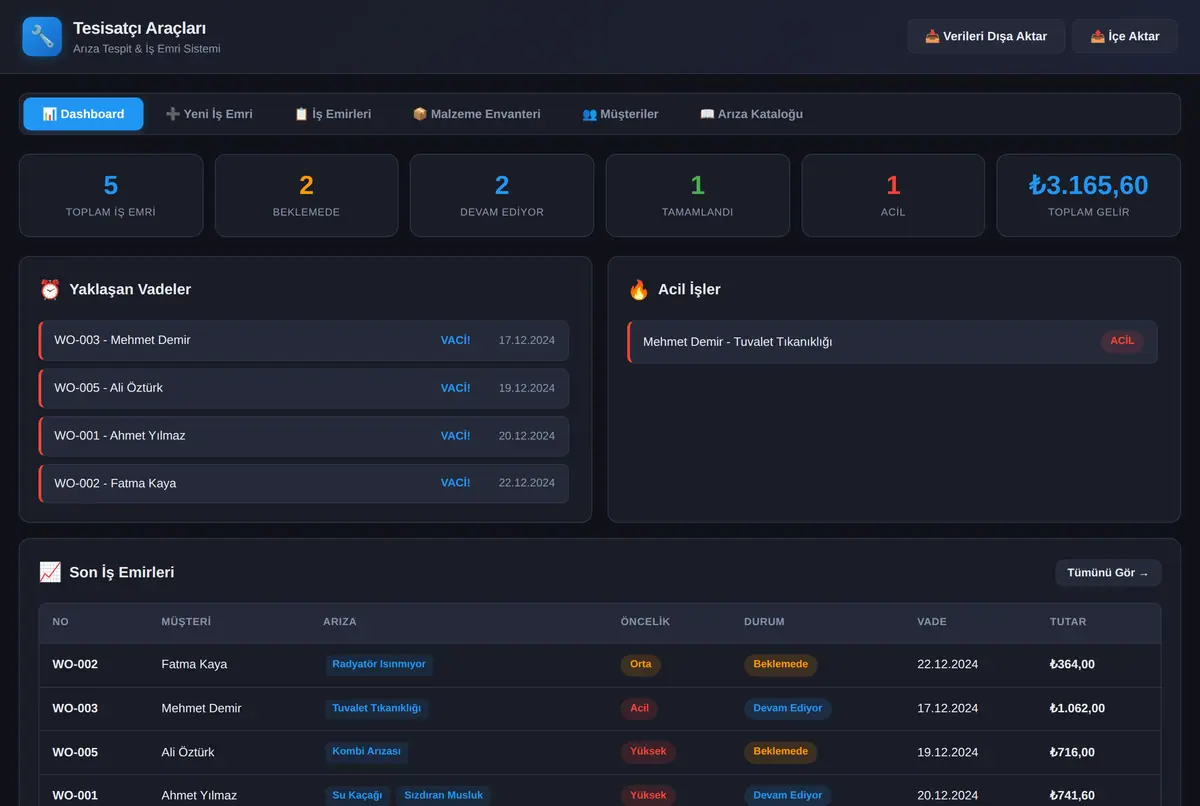Image resolution: width=1200 pixels, height=806 pixels.
Task: Open the Malzeme Envanteri tab
Action: pos(477,114)
